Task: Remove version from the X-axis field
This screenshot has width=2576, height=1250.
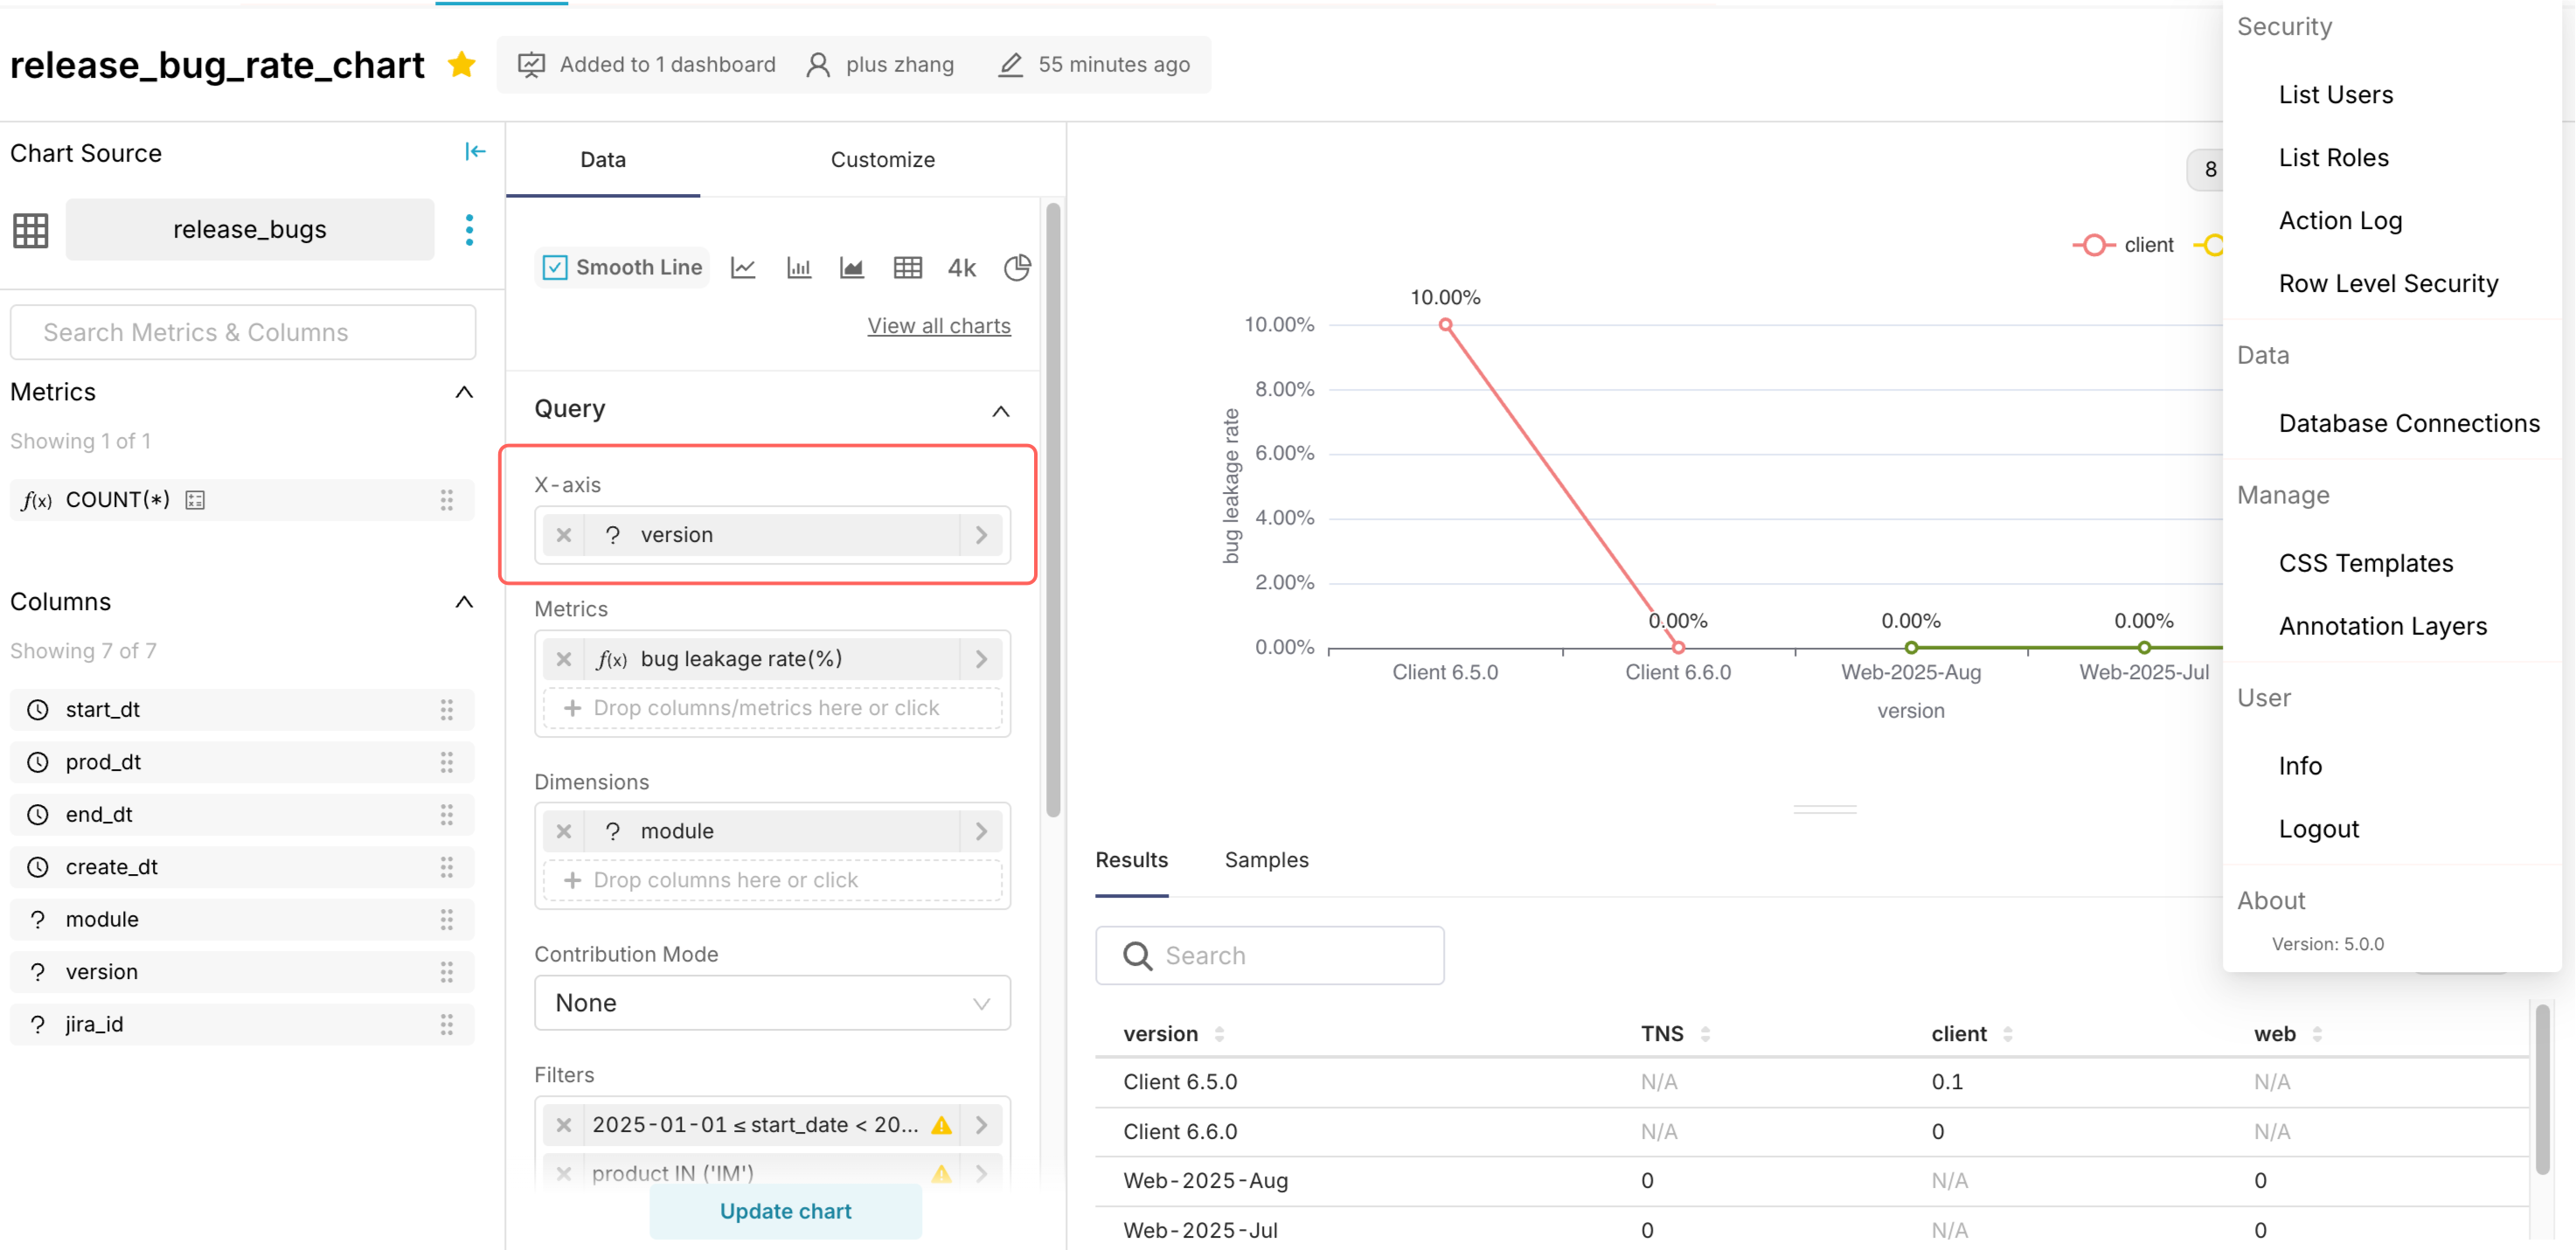Action: (x=564, y=535)
